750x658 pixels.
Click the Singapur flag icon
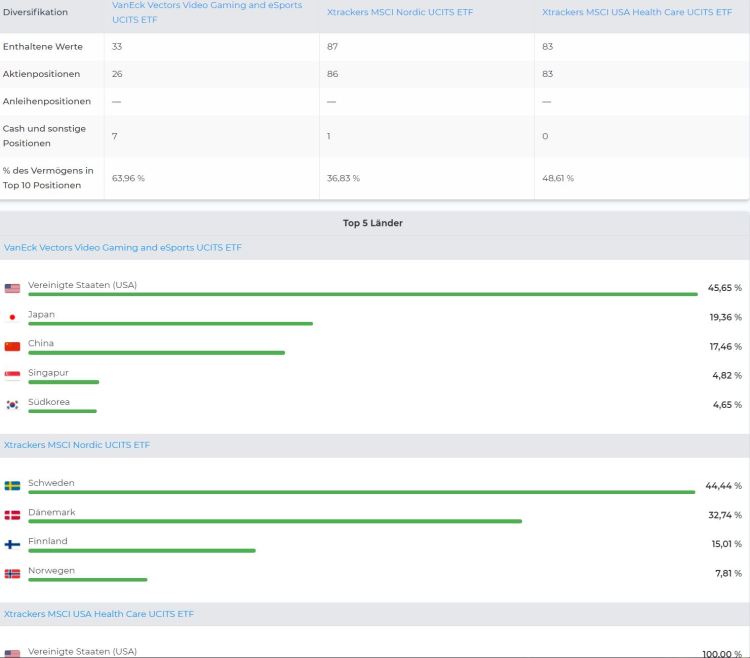click(x=12, y=375)
